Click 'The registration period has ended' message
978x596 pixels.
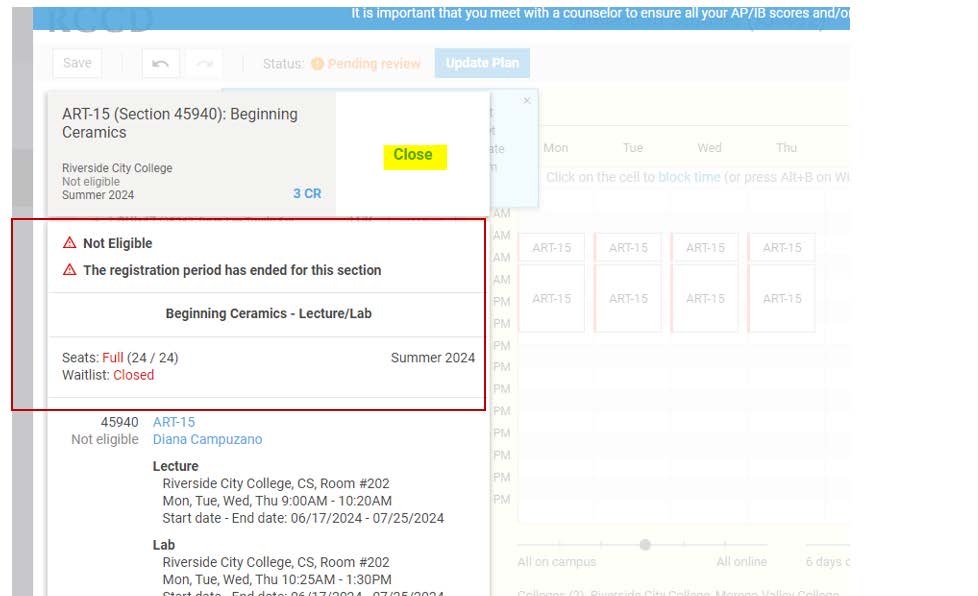232,270
